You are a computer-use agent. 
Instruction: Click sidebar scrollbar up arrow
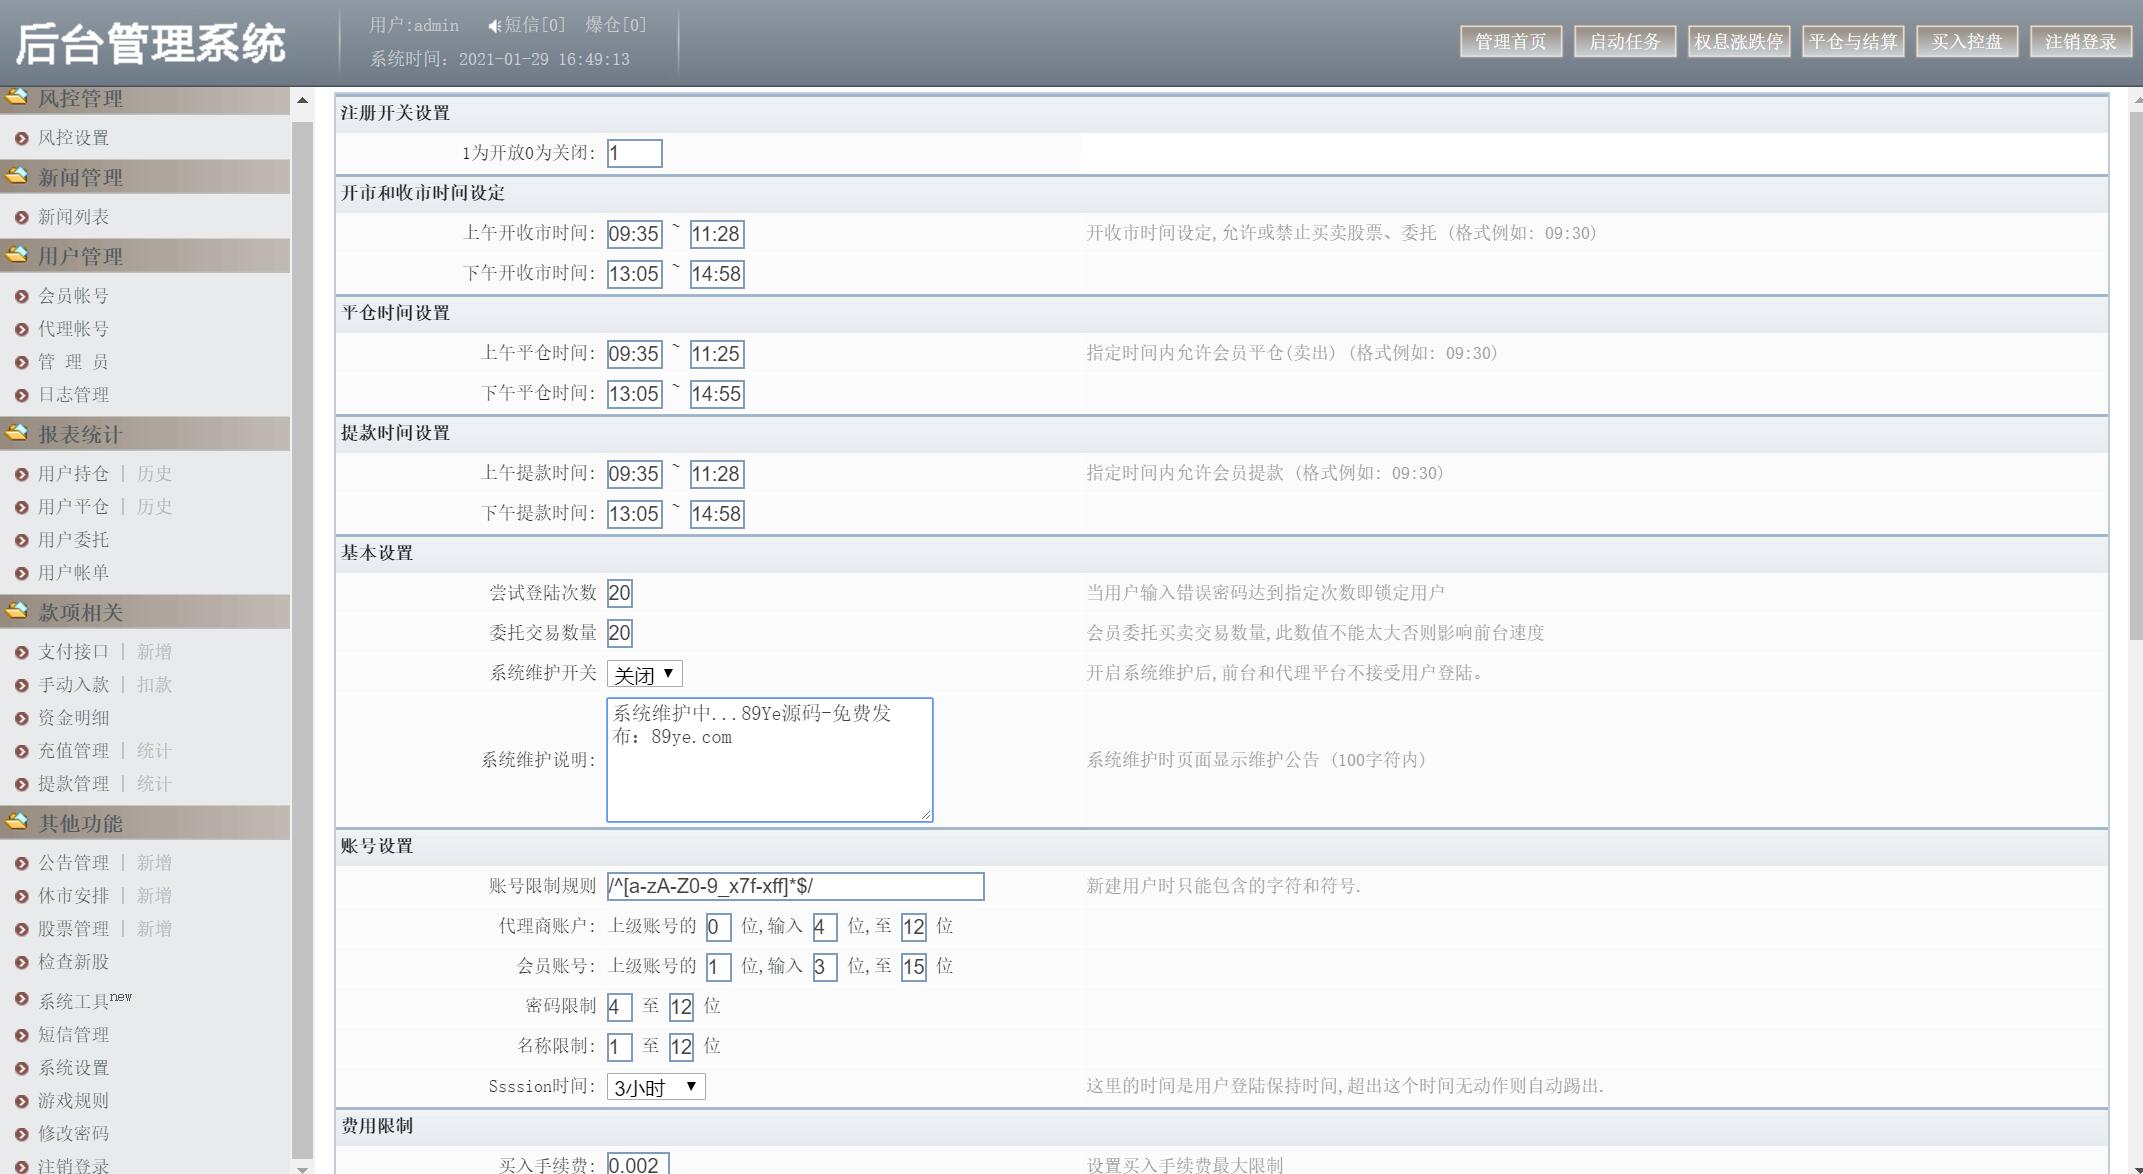coord(302,101)
